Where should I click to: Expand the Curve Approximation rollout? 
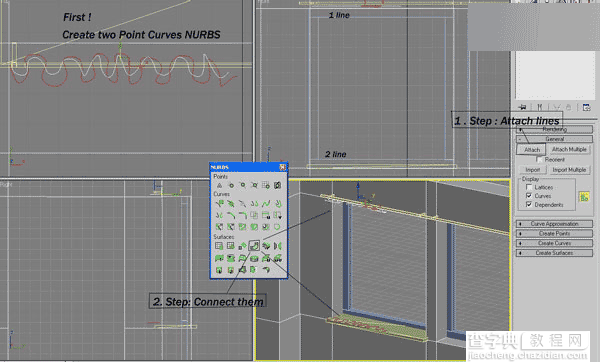554,224
